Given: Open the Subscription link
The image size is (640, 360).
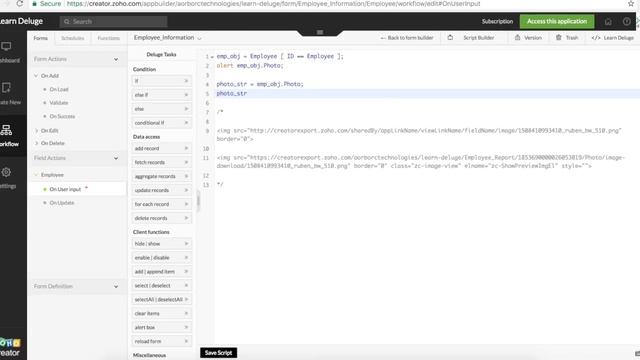Looking at the screenshot, I should [x=497, y=21].
